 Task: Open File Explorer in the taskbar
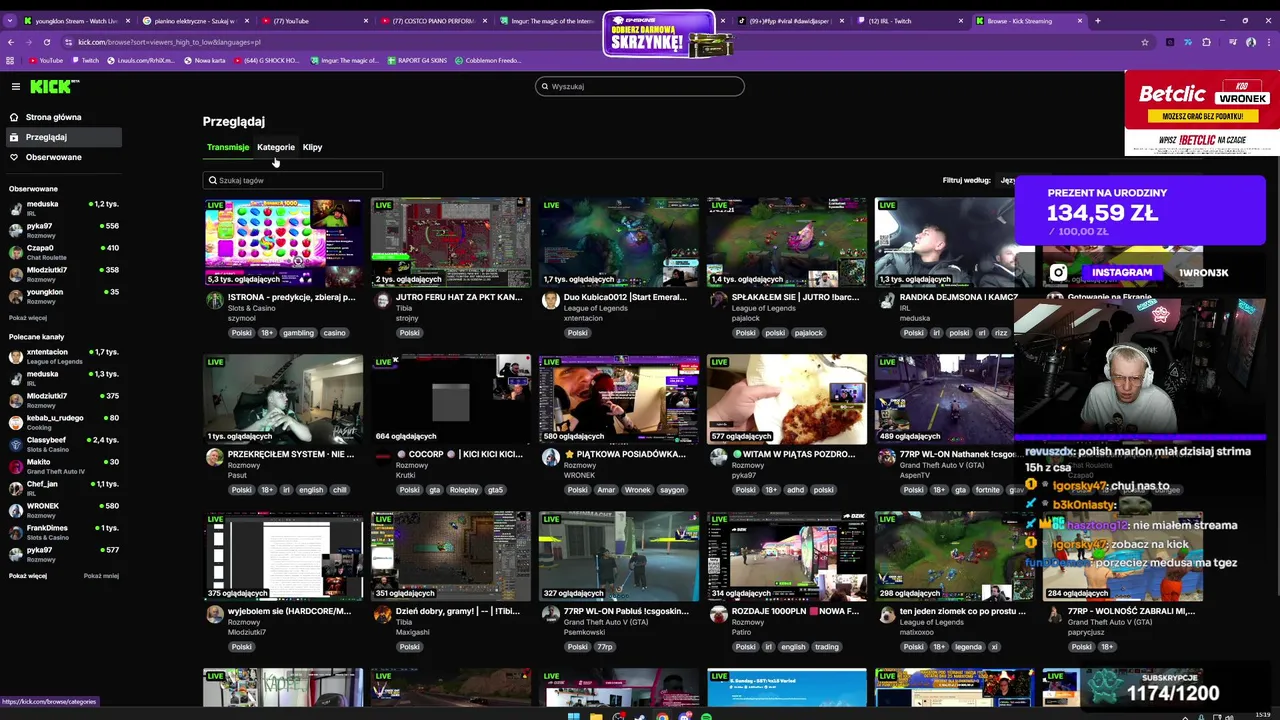(x=596, y=716)
